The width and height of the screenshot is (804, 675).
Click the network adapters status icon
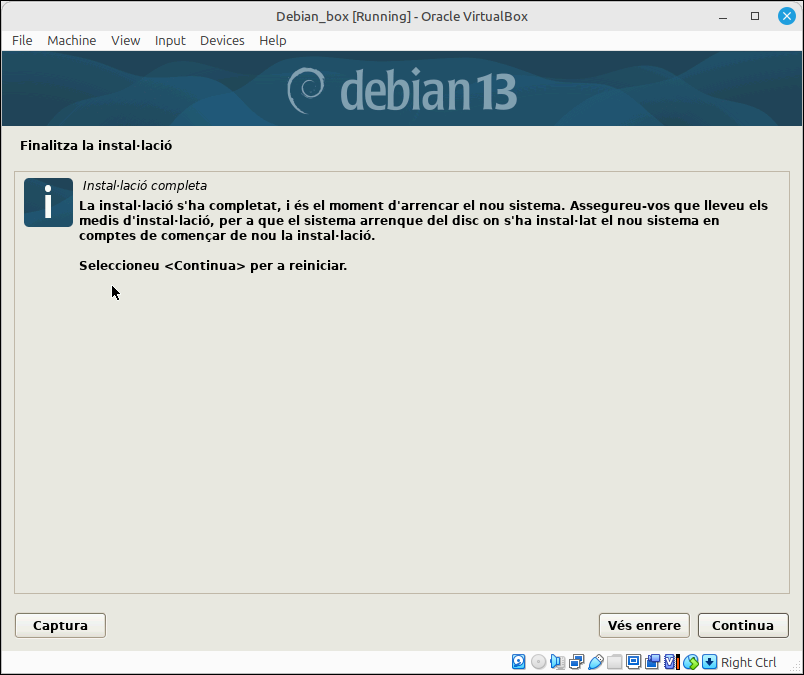click(576, 662)
